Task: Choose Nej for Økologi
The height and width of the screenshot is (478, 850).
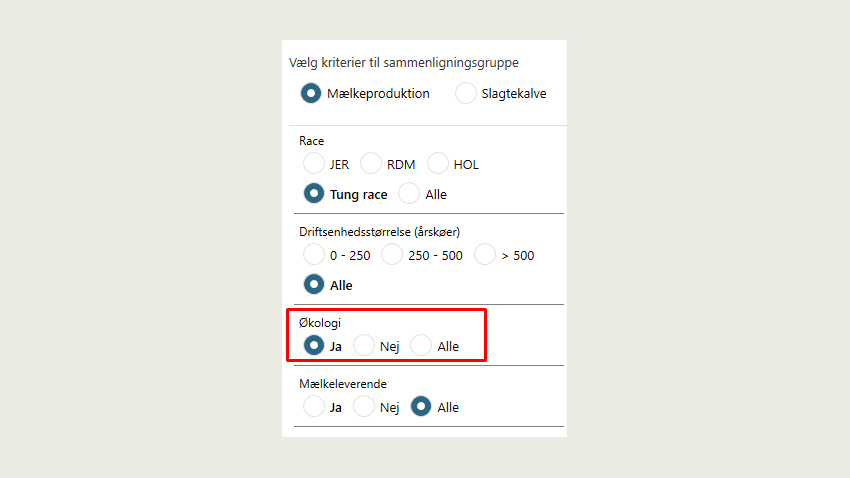Action: tap(364, 346)
